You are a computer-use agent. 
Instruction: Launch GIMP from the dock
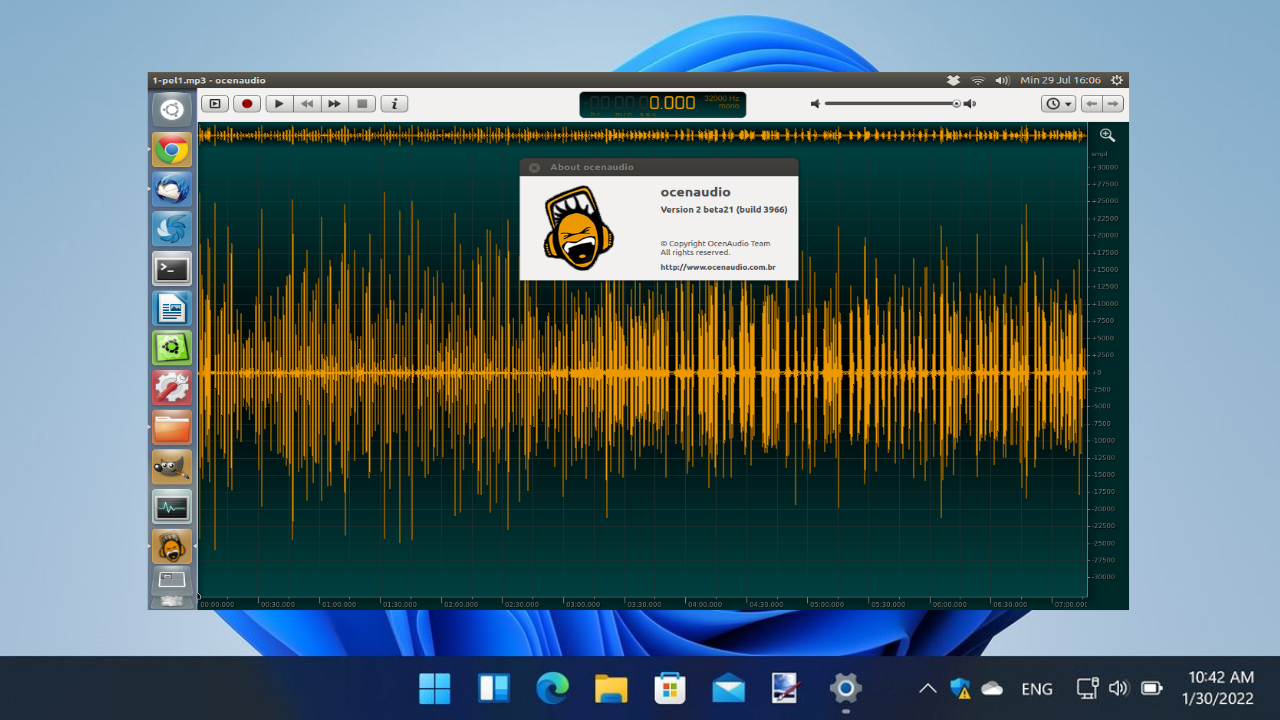coord(172,467)
